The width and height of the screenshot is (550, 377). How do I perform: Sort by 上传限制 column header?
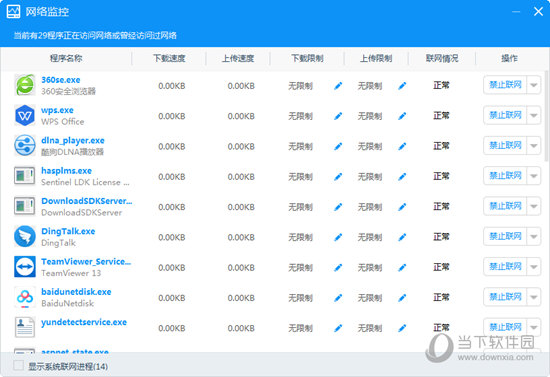[x=376, y=58]
